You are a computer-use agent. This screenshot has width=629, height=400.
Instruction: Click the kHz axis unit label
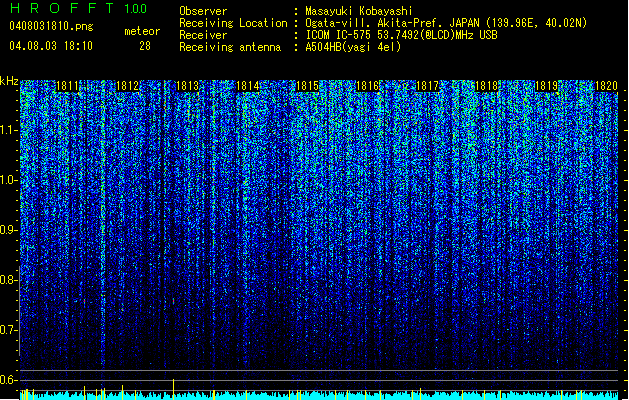tap(9, 81)
